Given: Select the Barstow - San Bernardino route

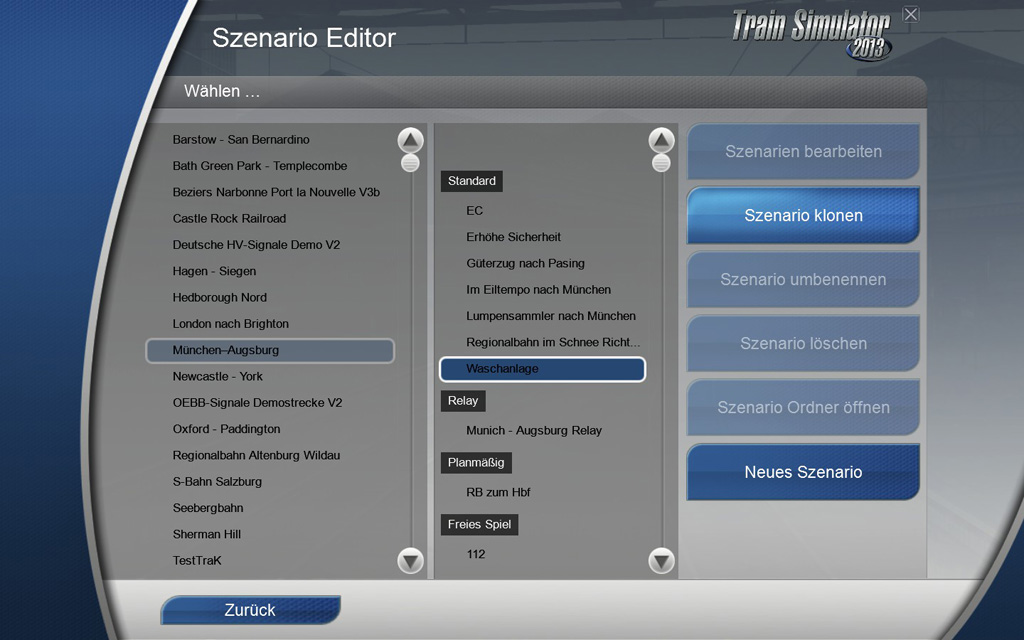Looking at the screenshot, I should (x=241, y=140).
